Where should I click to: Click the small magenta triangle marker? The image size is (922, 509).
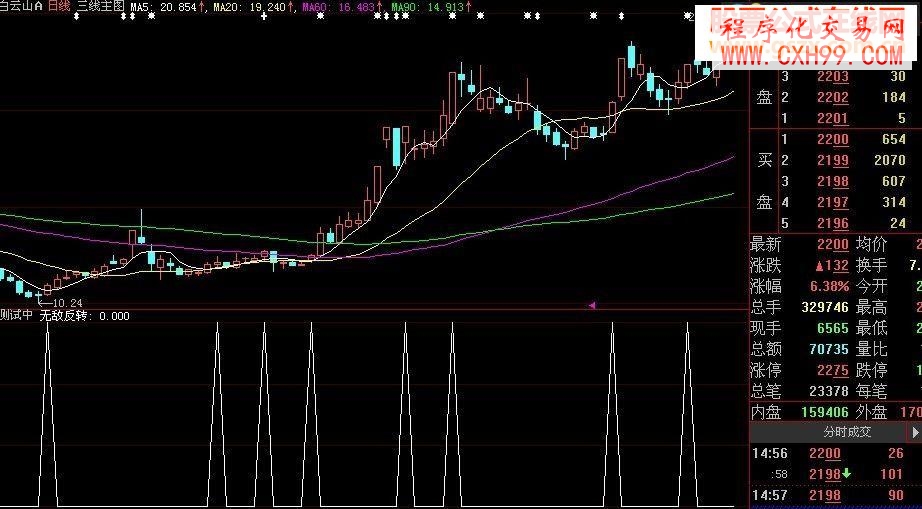coord(592,305)
